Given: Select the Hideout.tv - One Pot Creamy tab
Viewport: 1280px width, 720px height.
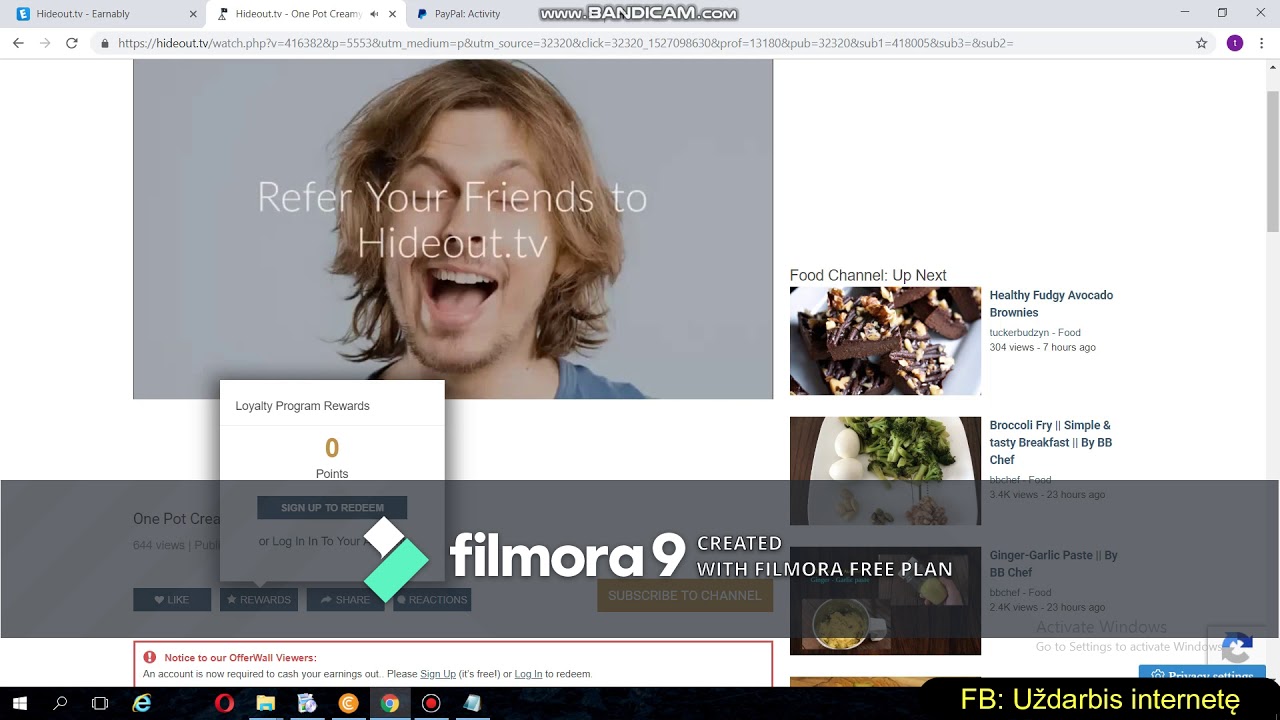Looking at the screenshot, I should tap(306, 14).
